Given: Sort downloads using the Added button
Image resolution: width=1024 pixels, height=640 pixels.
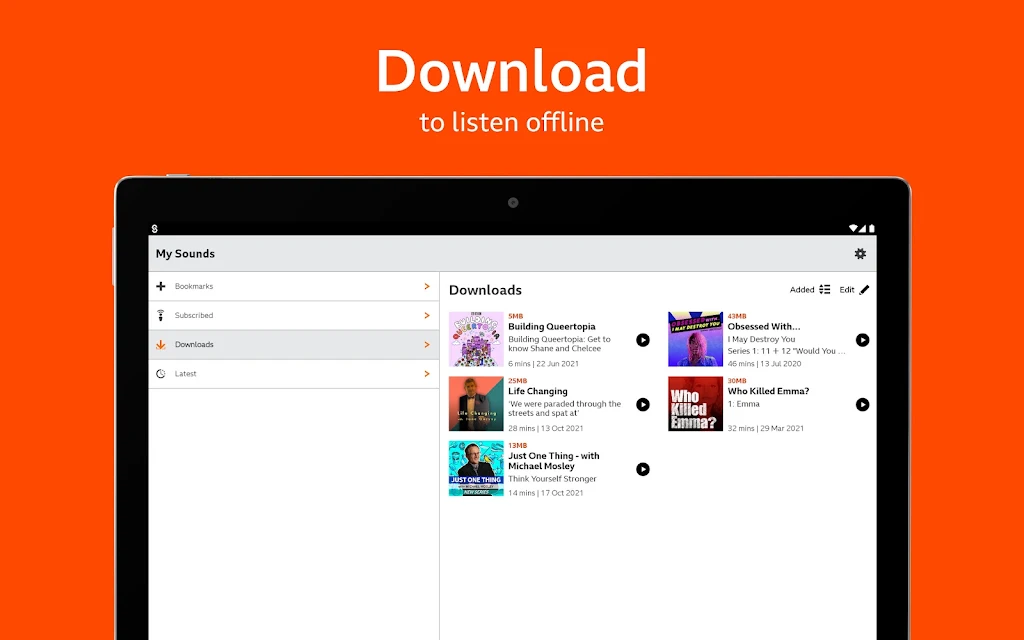Looking at the screenshot, I should click(810, 289).
